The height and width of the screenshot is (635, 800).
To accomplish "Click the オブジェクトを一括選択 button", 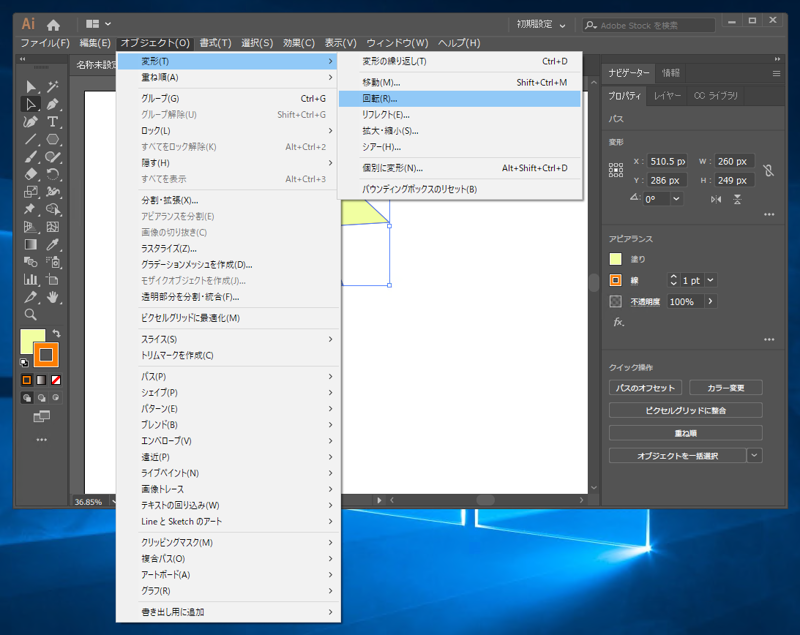I will [x=678, y=455].
